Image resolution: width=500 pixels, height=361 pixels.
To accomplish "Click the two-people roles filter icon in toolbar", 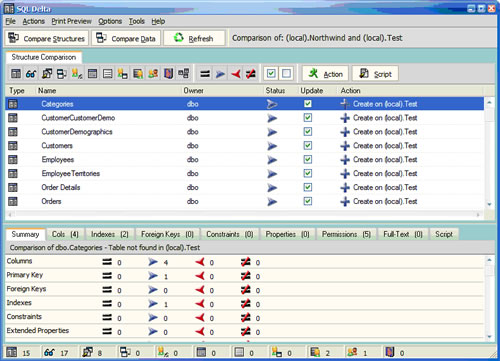I will coord(153,74).
